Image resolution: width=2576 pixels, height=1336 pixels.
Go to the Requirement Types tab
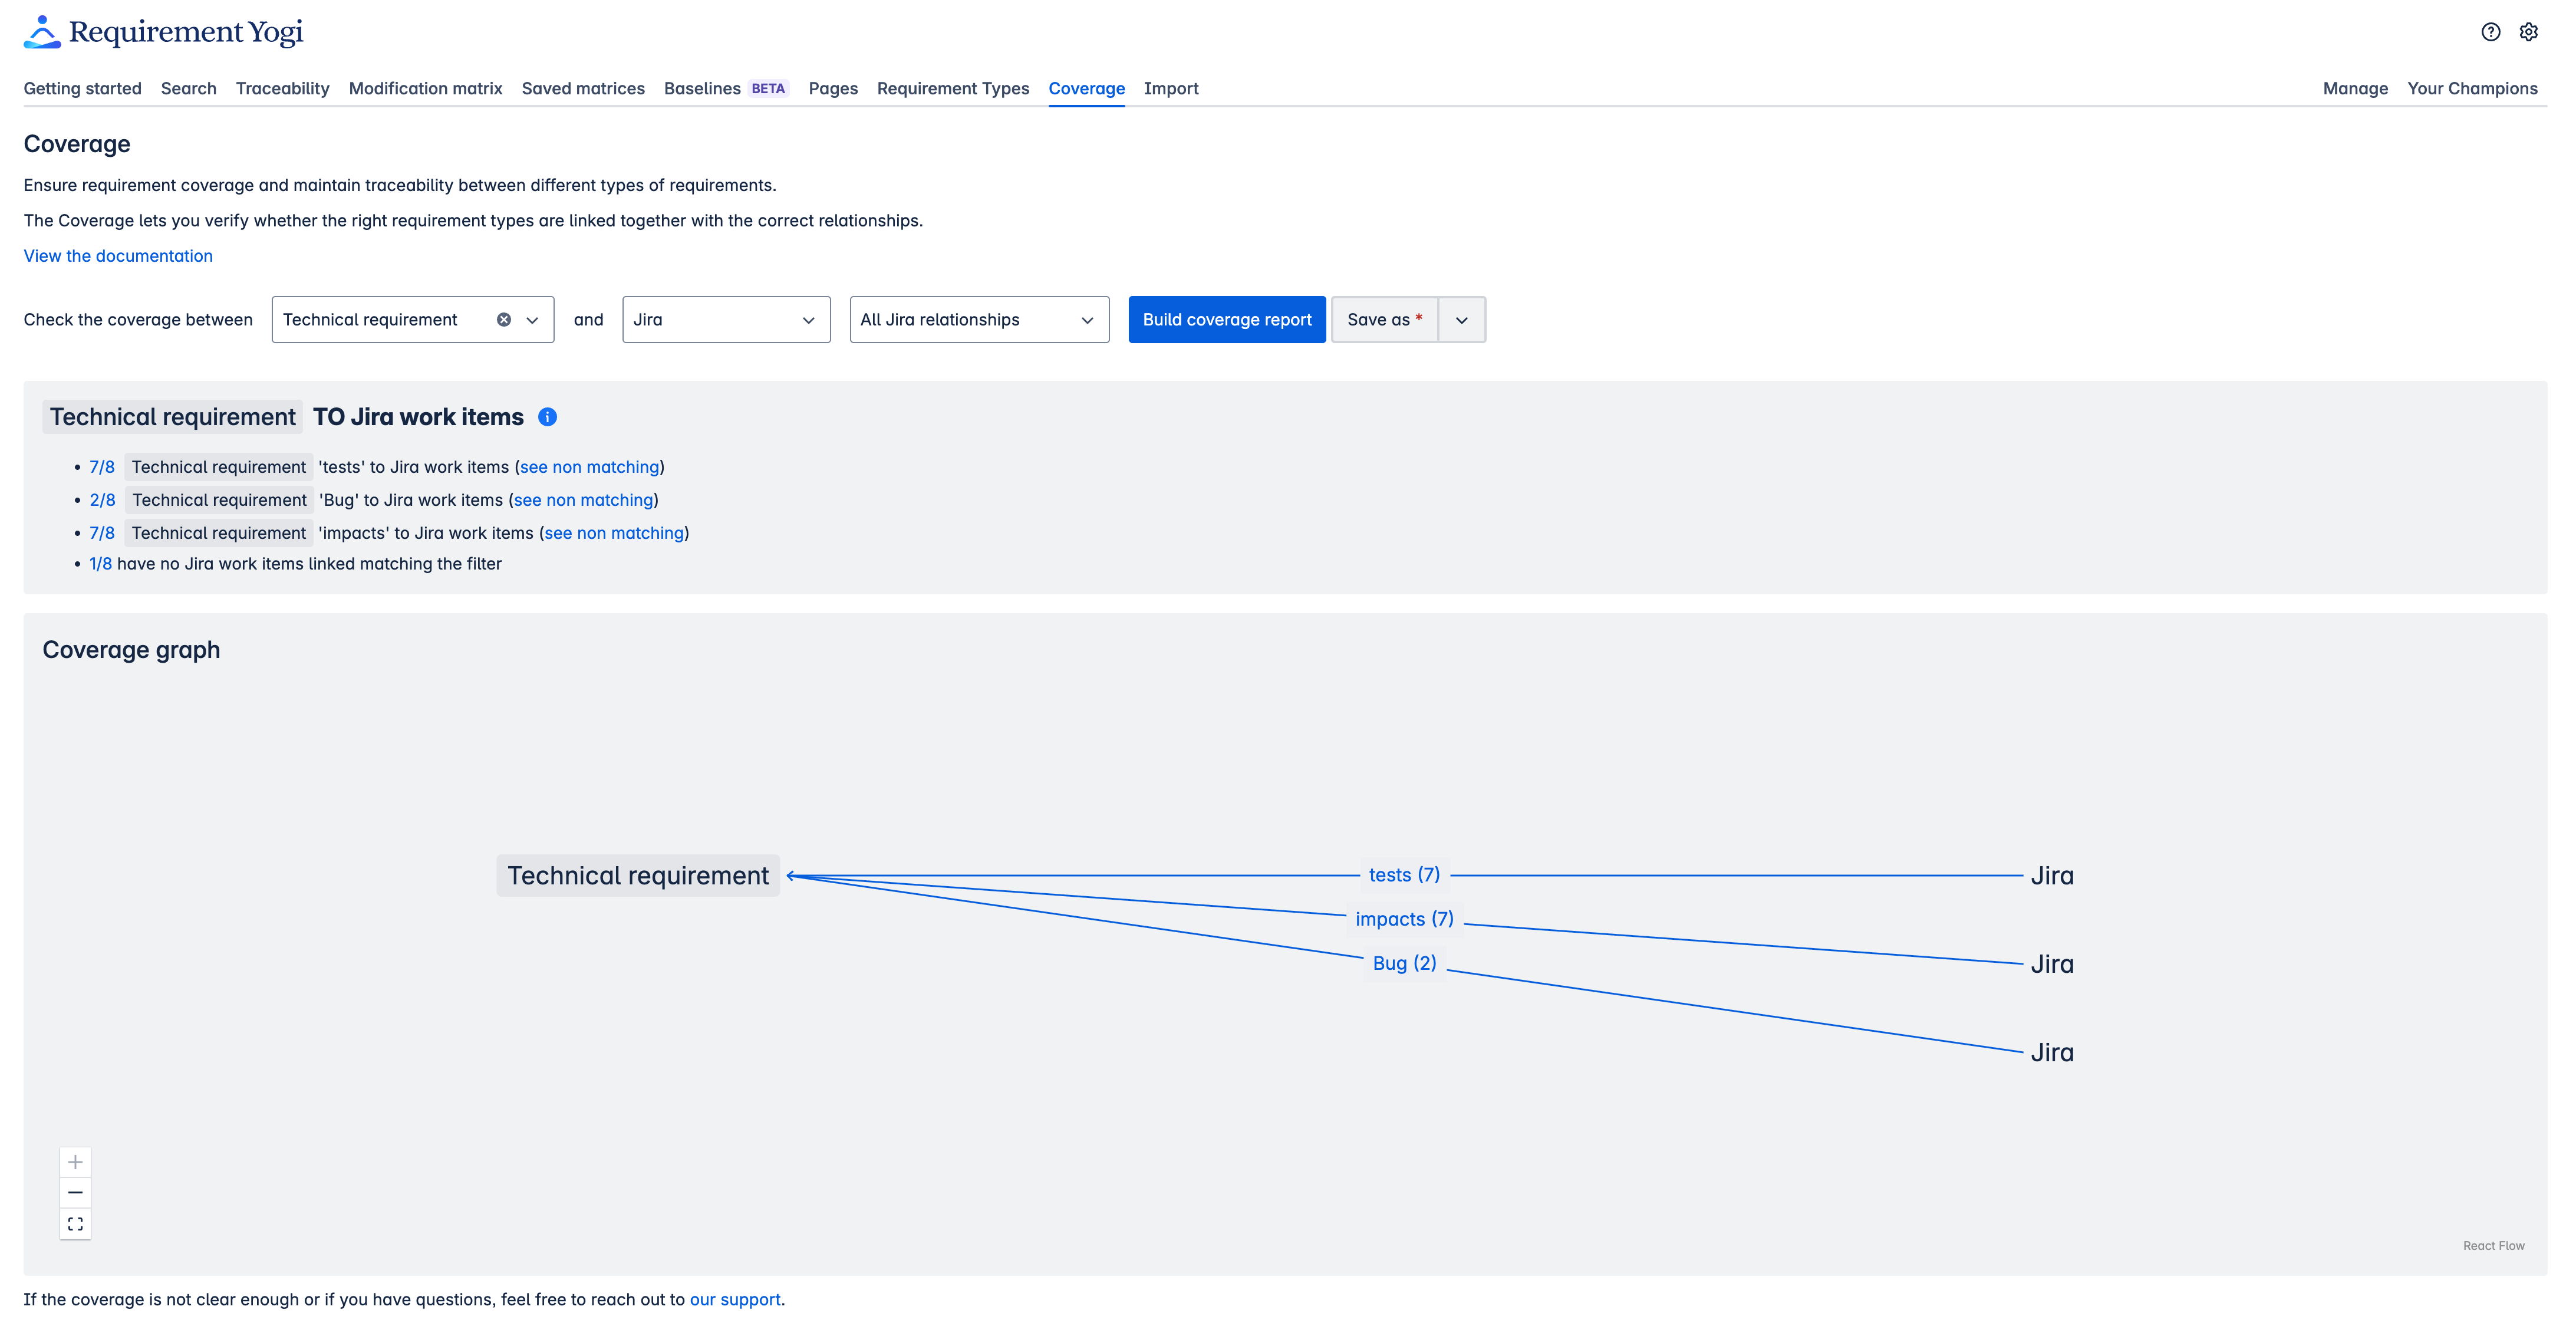pyautogui.click(x=952, y=88)
